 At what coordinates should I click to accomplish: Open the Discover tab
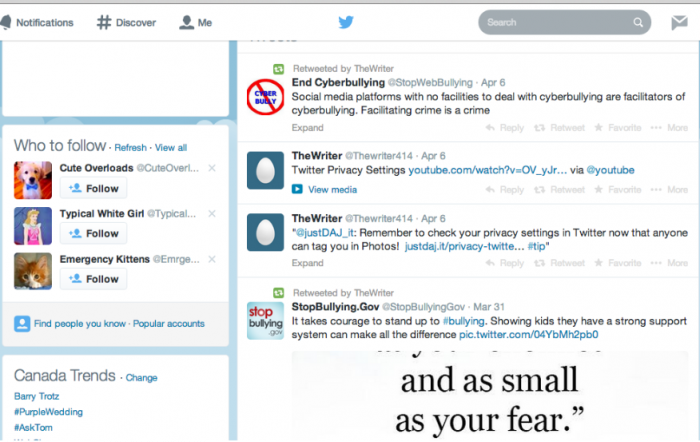pyautogui.click(x=126, y=22)
